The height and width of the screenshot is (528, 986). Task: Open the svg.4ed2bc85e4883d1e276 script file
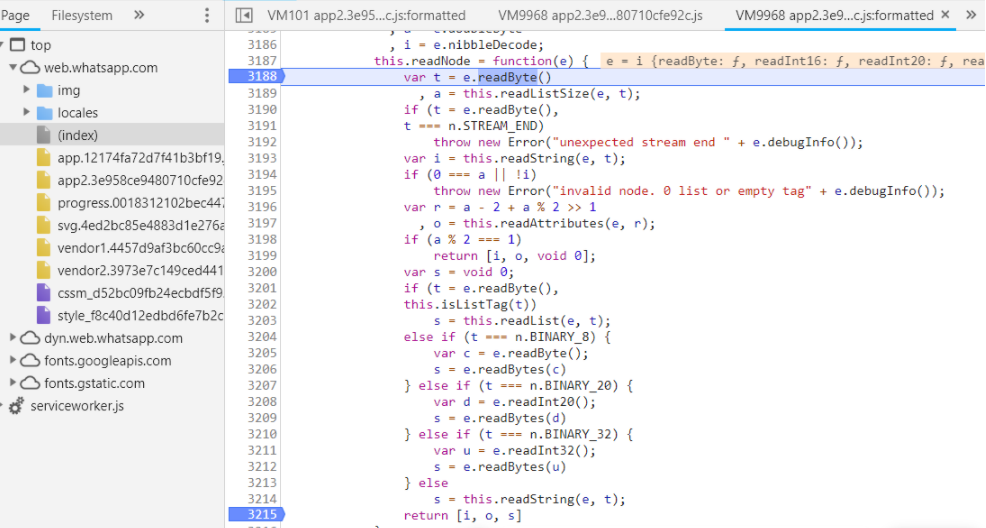[140, 225]
